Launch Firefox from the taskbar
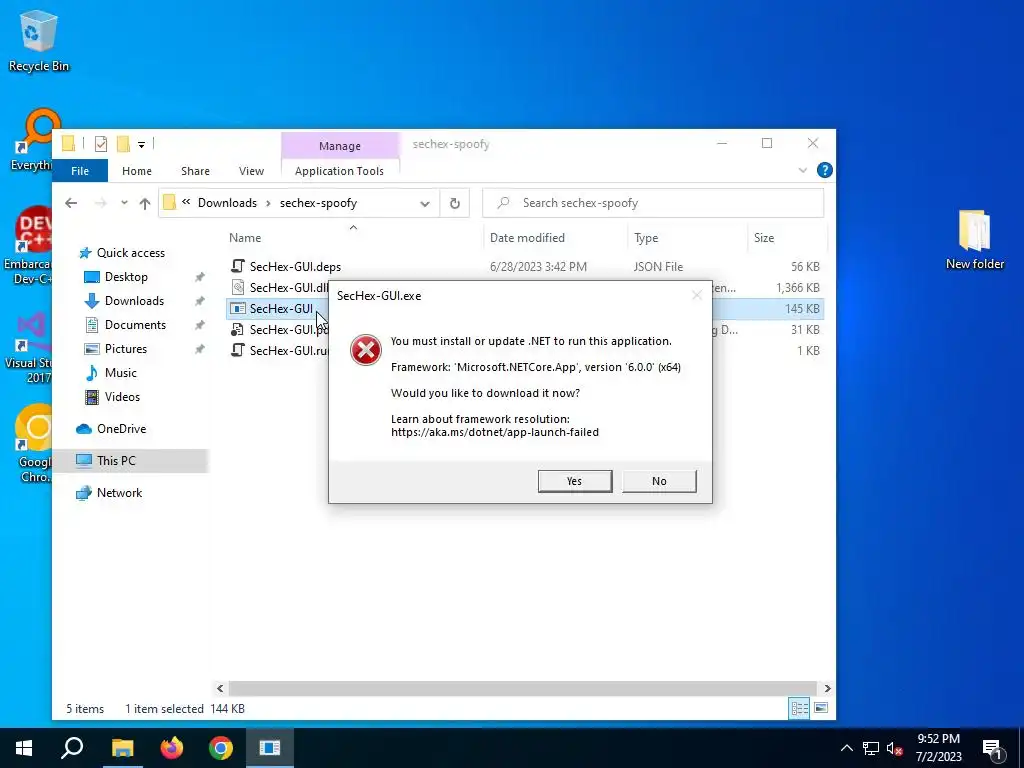This screenshot has width=1024, height=768. coord(172,748)
